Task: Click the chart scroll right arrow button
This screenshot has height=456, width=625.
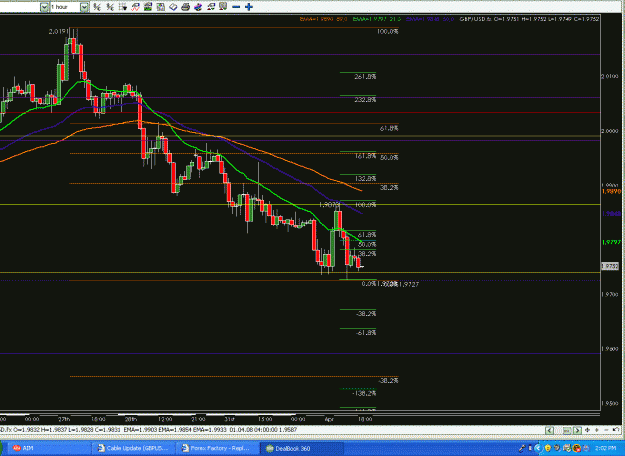Action: pyautogui.click(x=577, y=430)
